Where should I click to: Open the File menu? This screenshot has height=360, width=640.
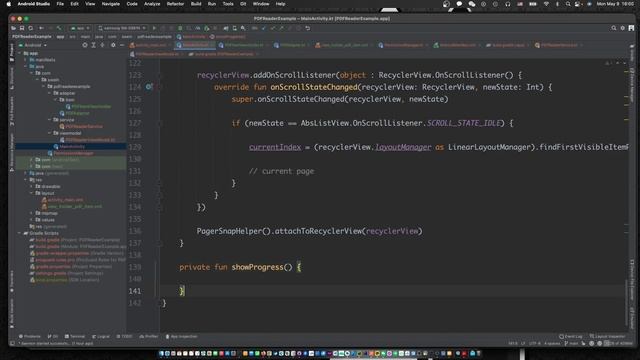tap(60, 4)
